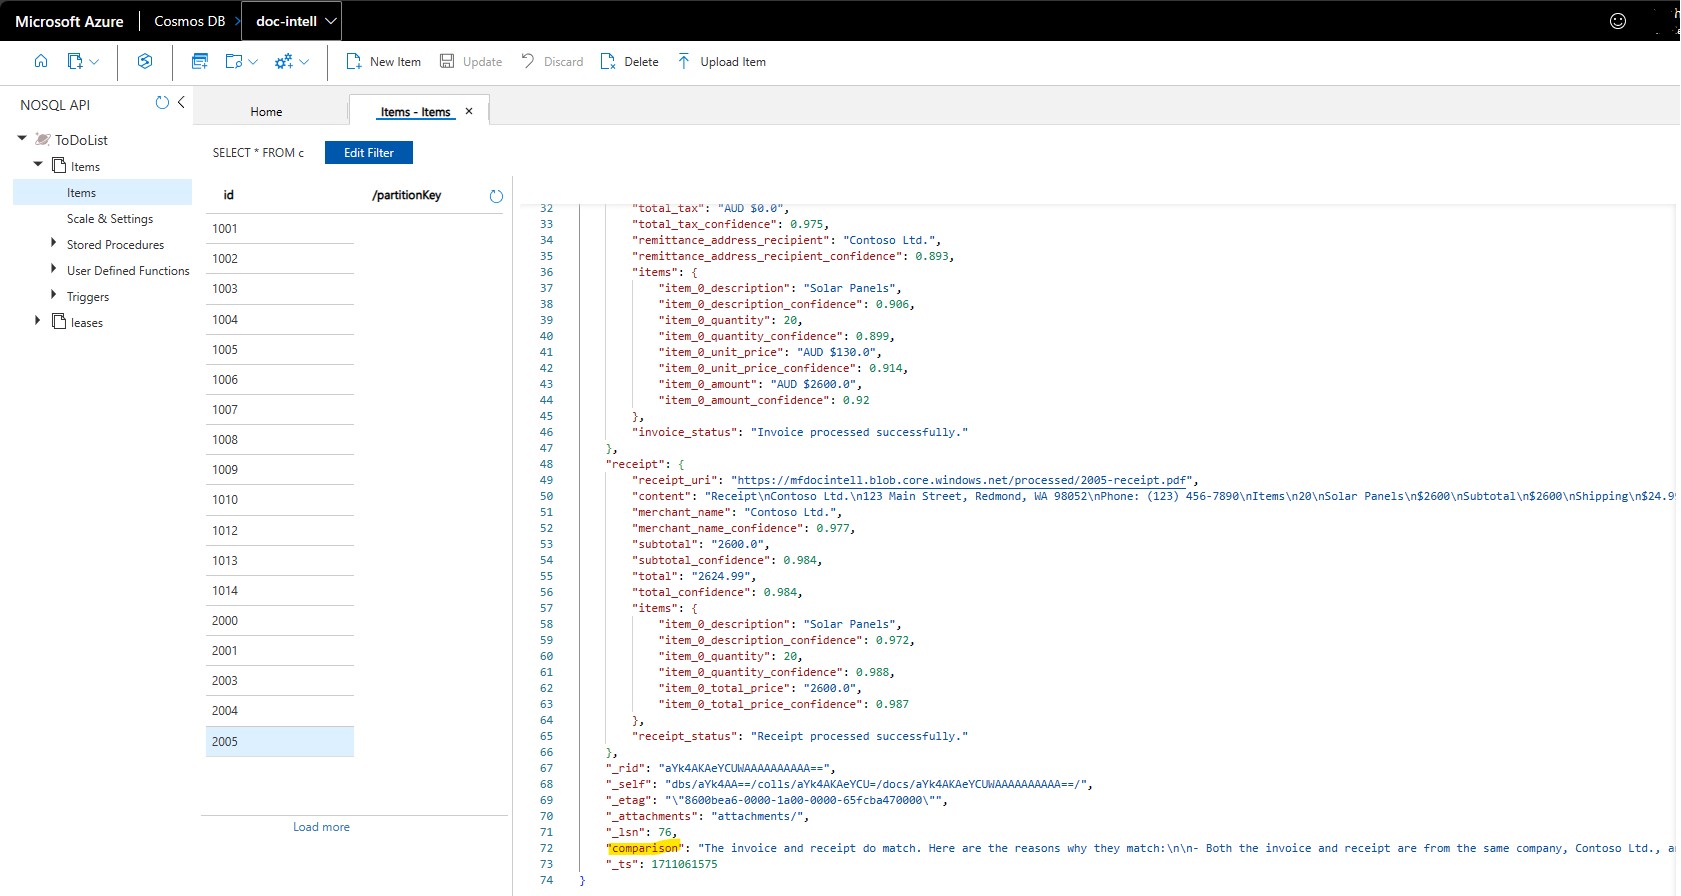Open Scale & Settings
Image resolution: width=1681 pixels, height=896 pixels.
[x=110, y=218]
